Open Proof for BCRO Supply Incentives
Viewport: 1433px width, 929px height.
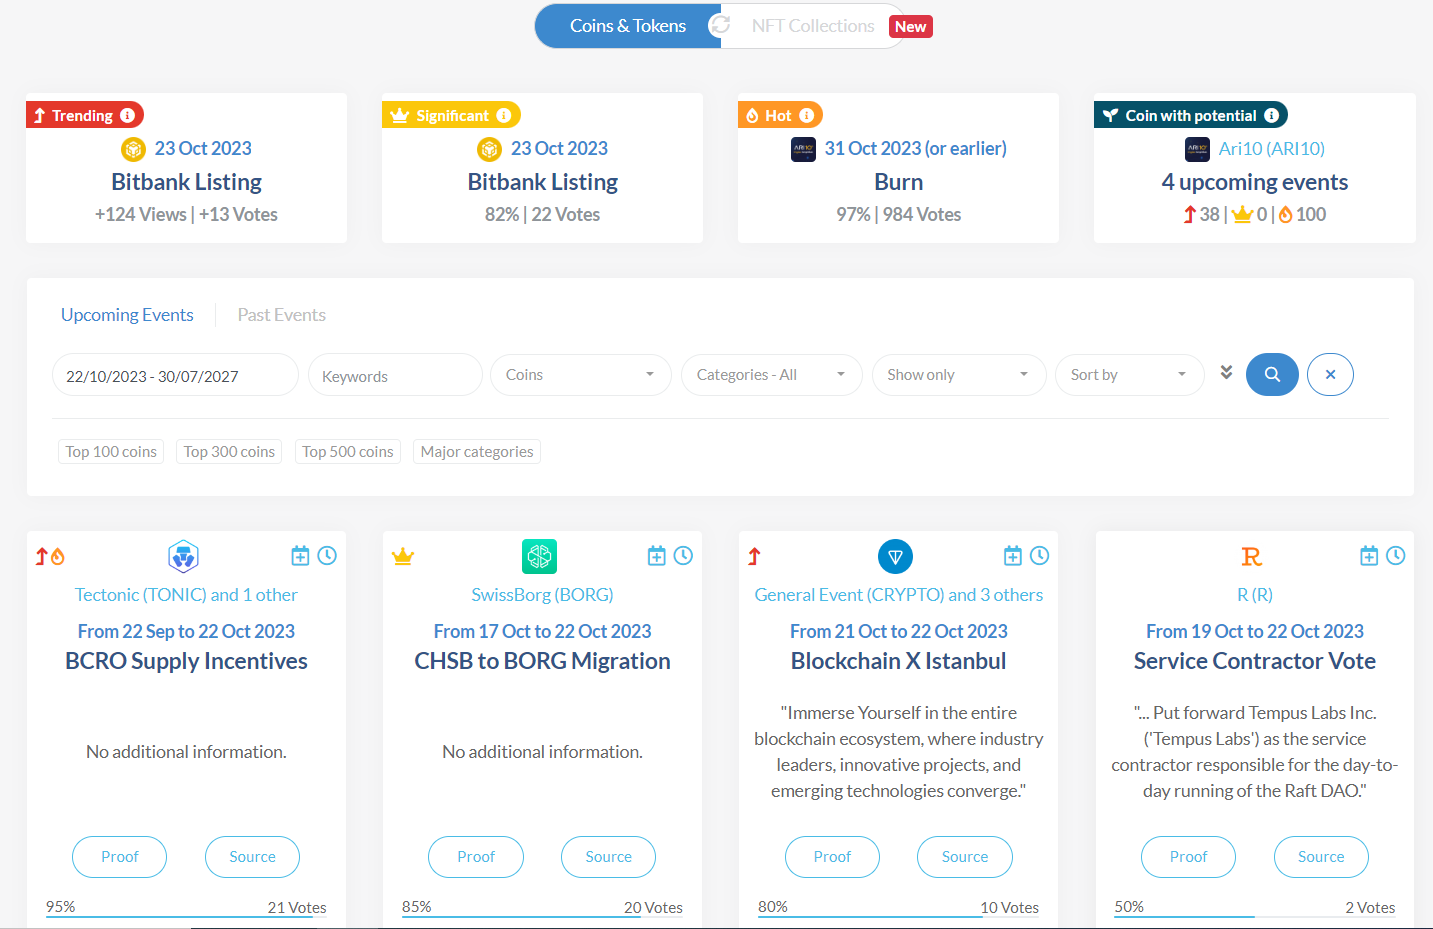click(120, 857)
